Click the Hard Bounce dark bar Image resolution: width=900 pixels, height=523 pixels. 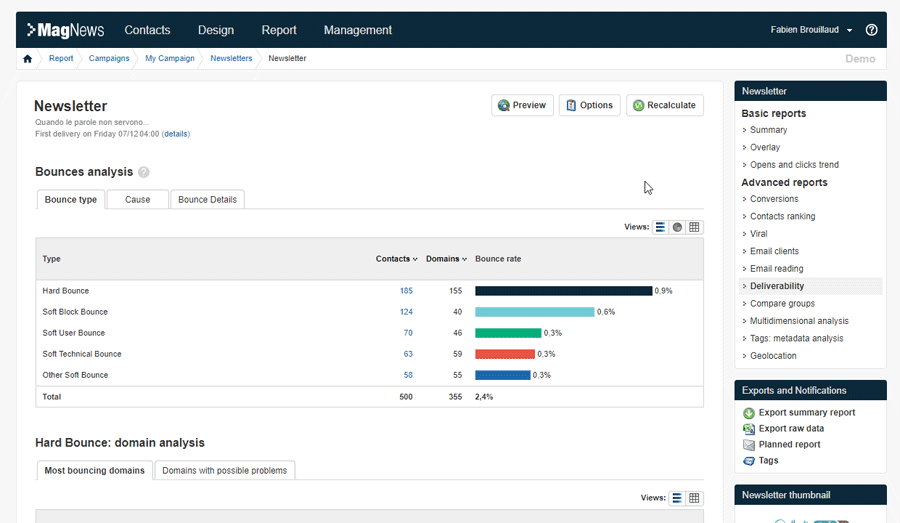click(563, 291)
